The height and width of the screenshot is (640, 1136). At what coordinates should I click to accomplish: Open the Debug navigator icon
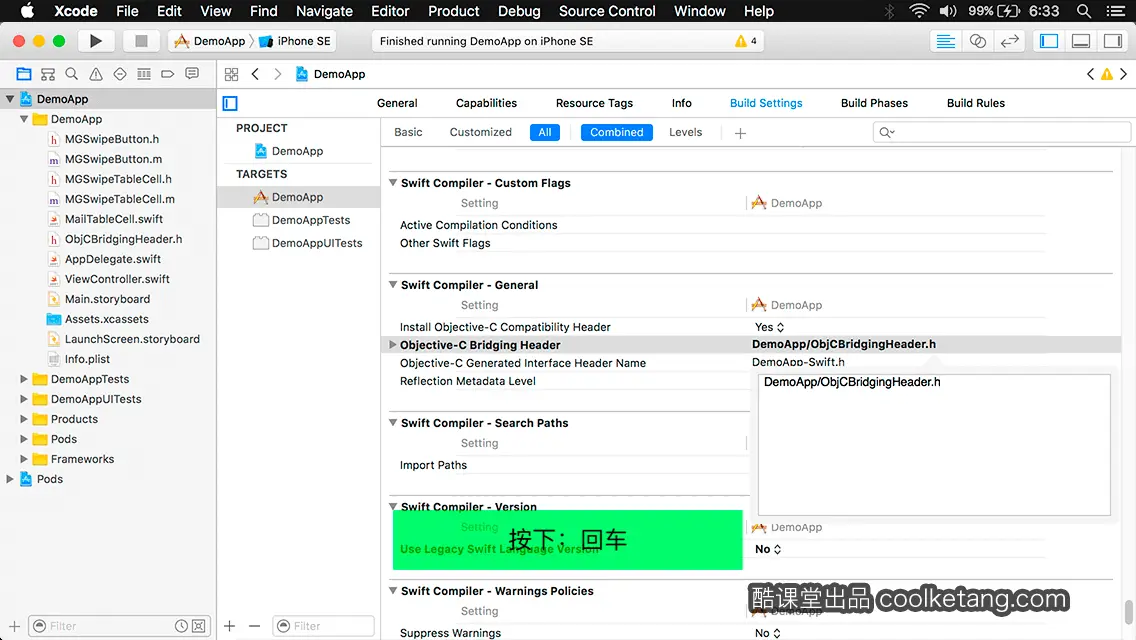144,74
